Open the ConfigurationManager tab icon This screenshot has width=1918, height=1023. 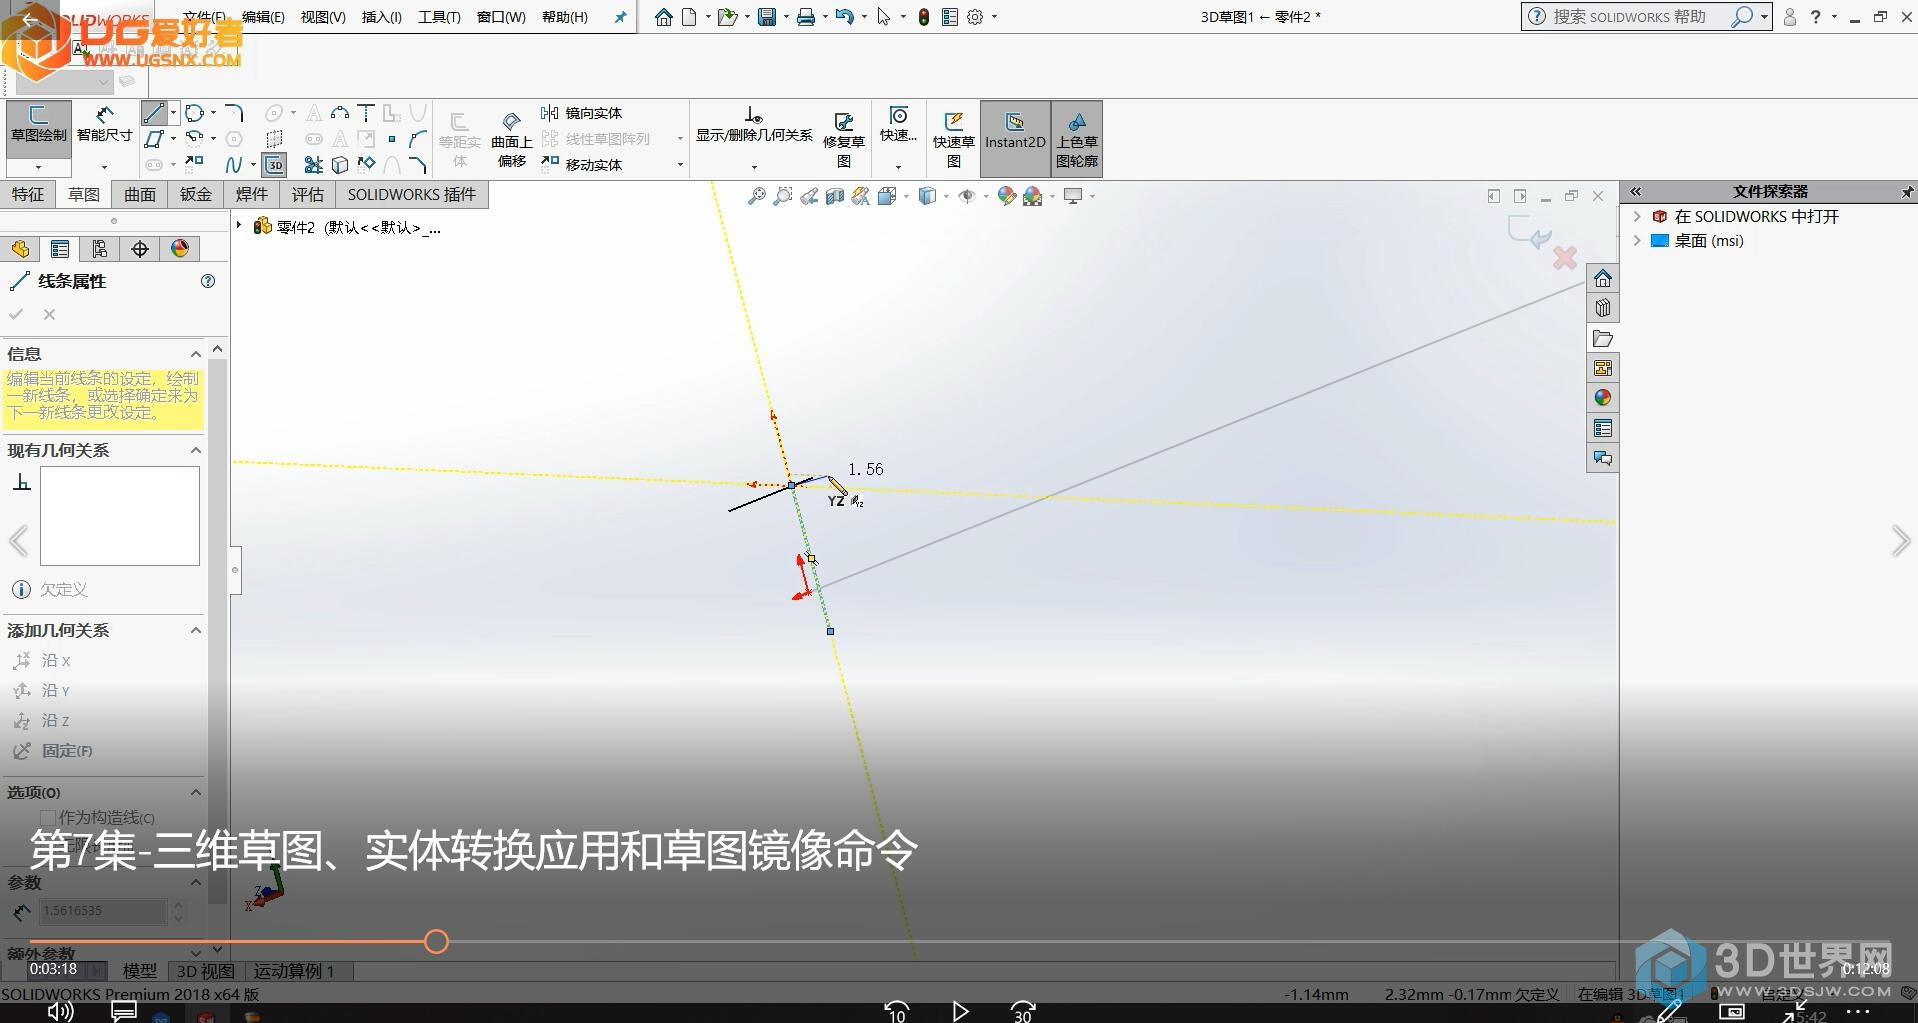click(100, 249)
